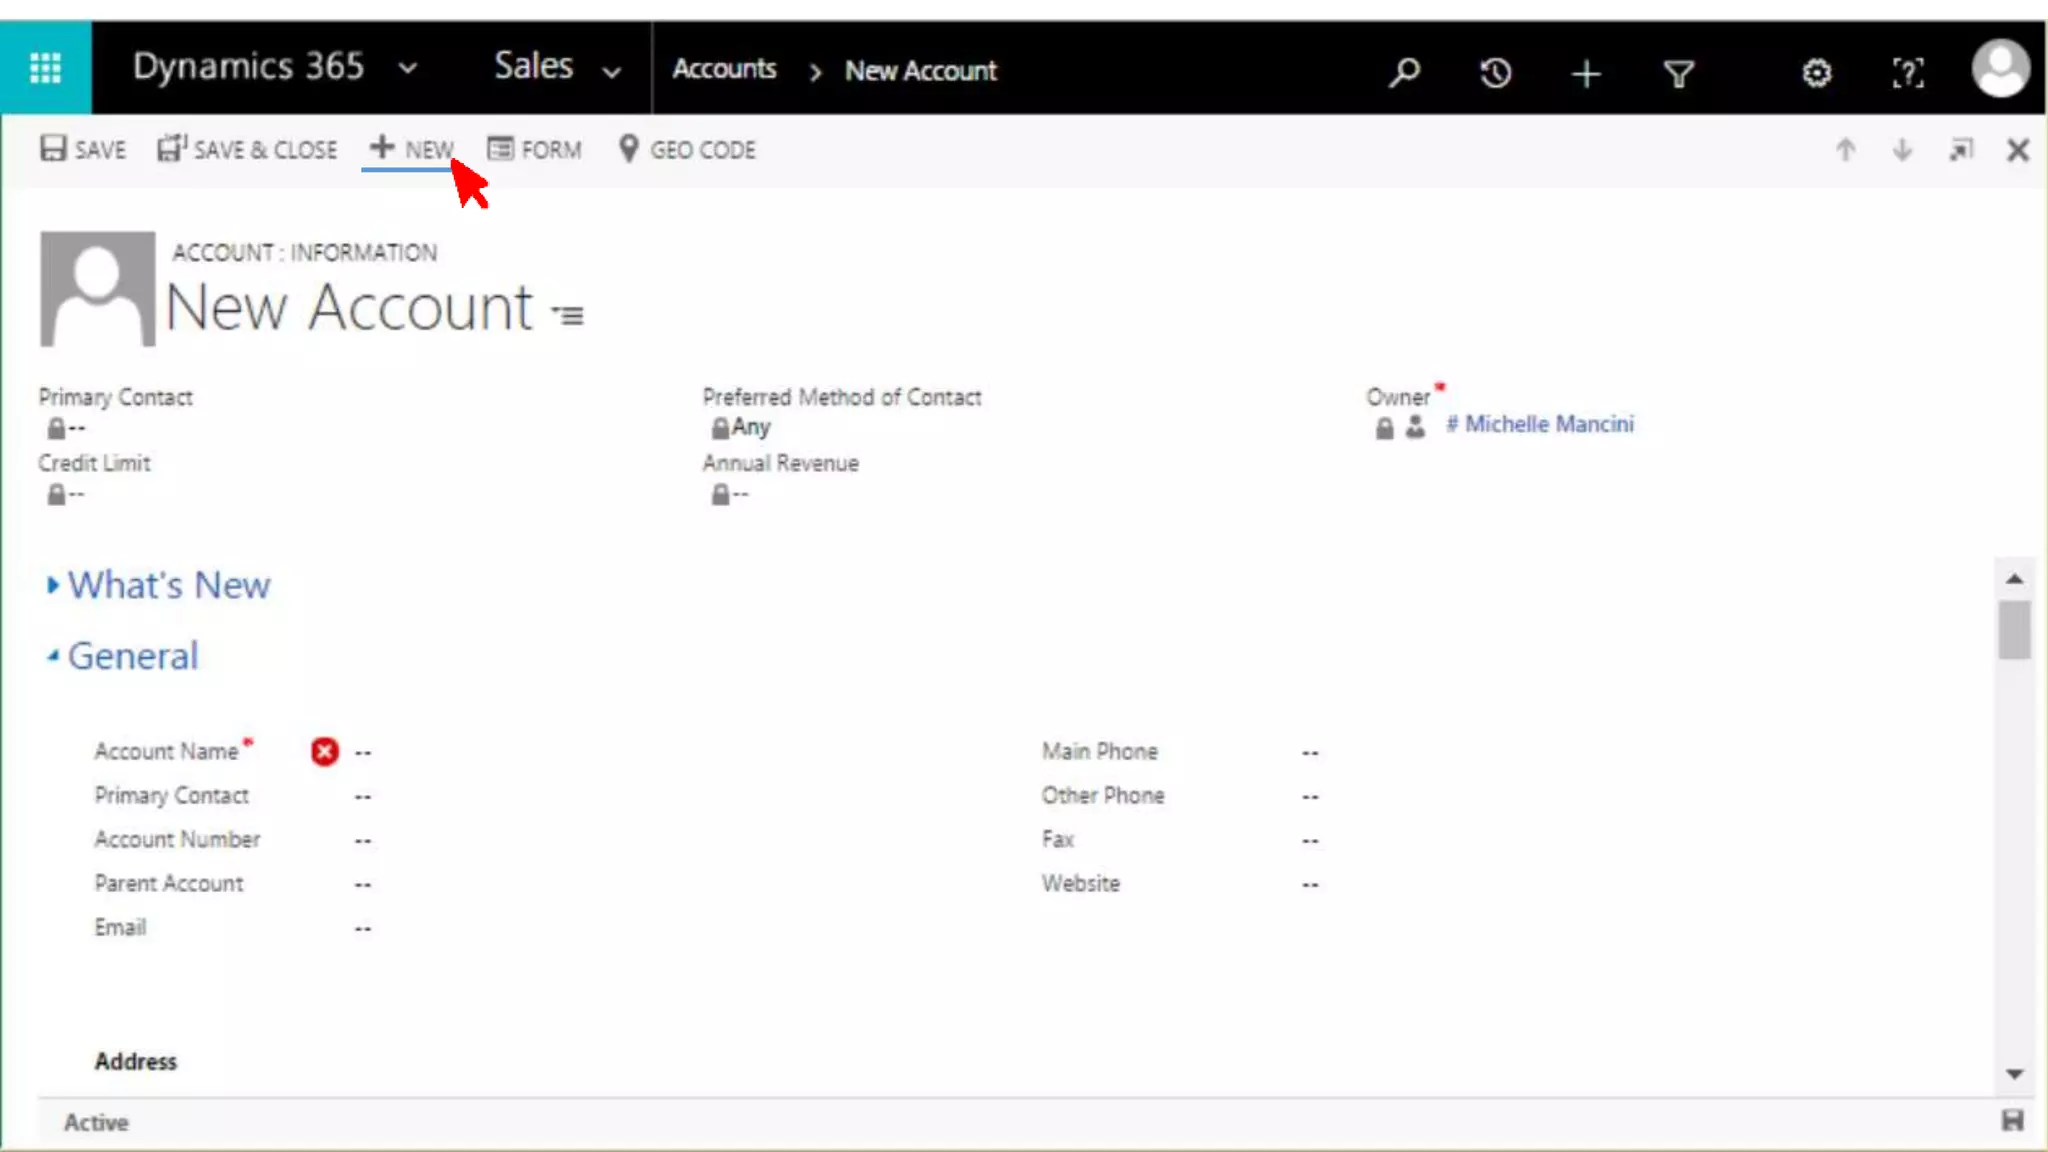Open the advanced find funnel icon
Viewport: 2048px width, 1152px height.
(x=1678, y=73)
